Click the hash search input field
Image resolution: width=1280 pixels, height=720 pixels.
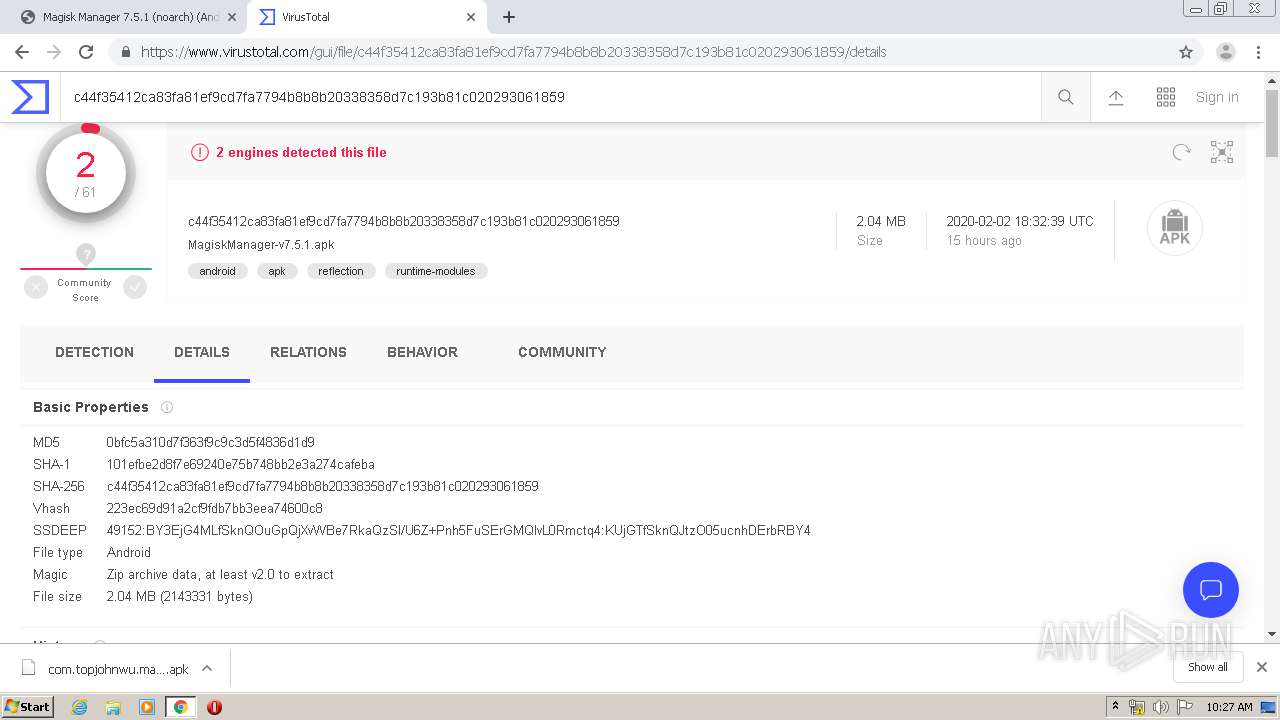pos(550,97)
